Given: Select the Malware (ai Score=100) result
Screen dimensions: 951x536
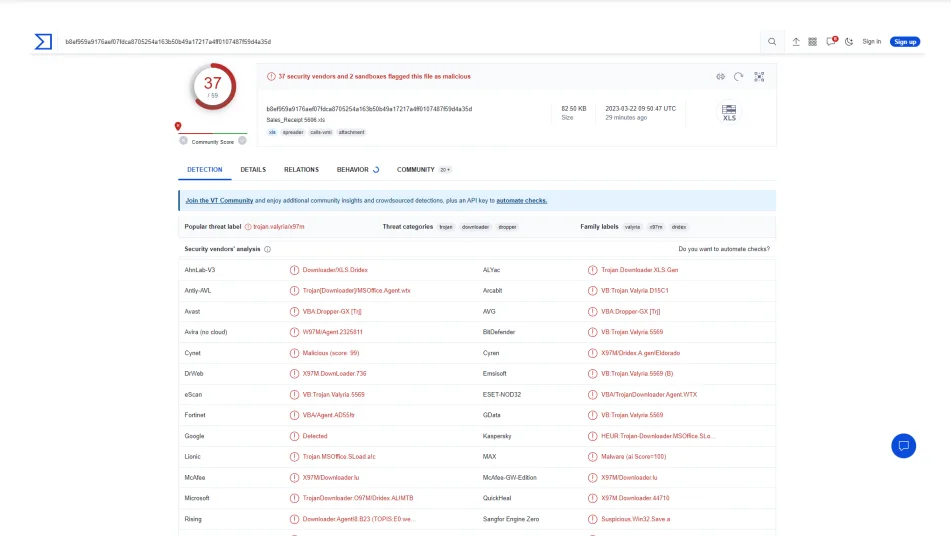Looking at the screenshot, I should coord(634,457).
